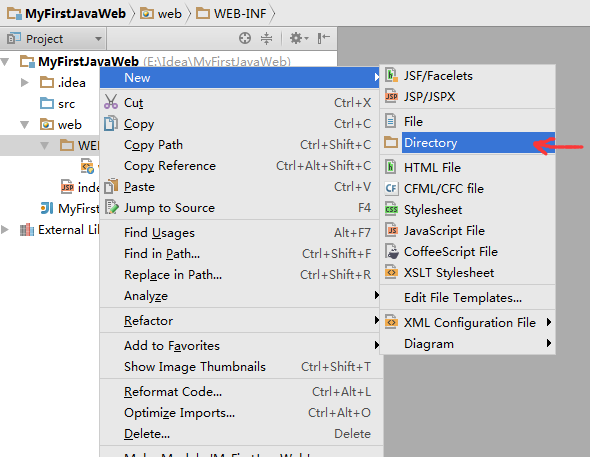Select MyFirstJavaWeb project root row
Screen dimensions: 590x457
coord(168,61)
